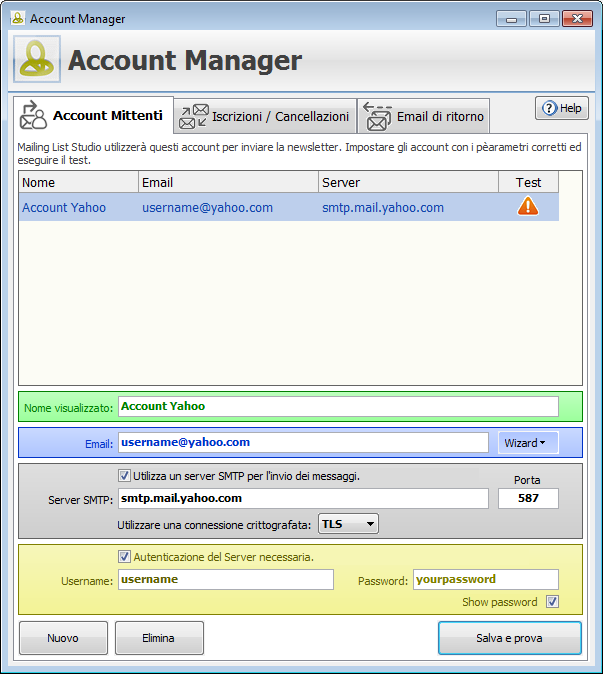Open the Email di ritorno tab
The image size is (603, 674).
click(423, 116)
